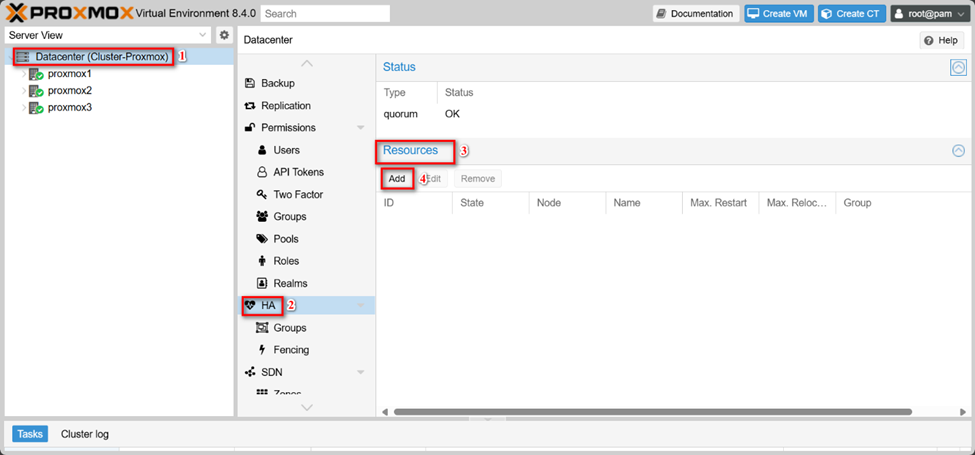Collapse the Status panel

click(x=958, y=68)
